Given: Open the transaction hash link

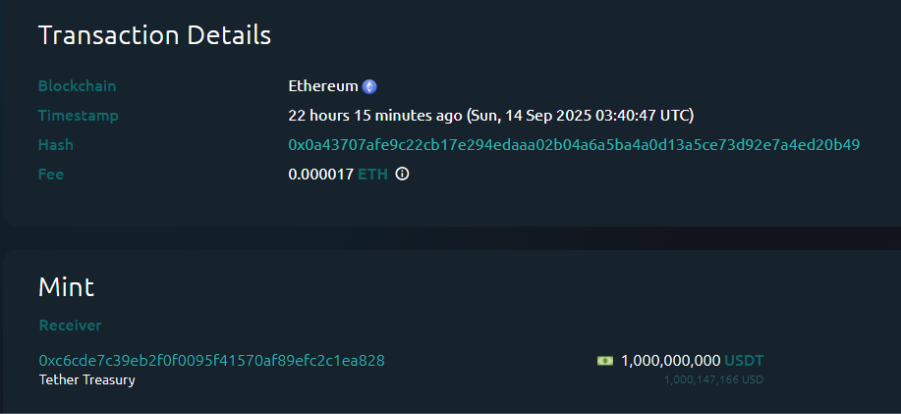Looking at the screenshot, I should [x=574, y=145].
